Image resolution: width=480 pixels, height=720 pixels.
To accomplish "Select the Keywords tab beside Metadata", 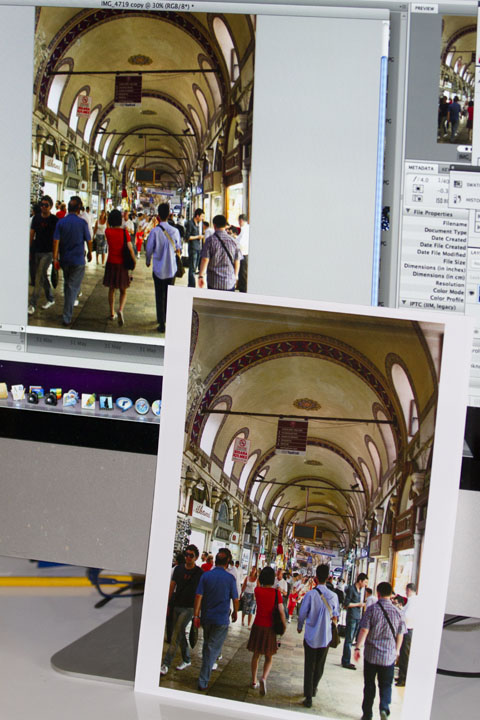I will tap(444, 169).
